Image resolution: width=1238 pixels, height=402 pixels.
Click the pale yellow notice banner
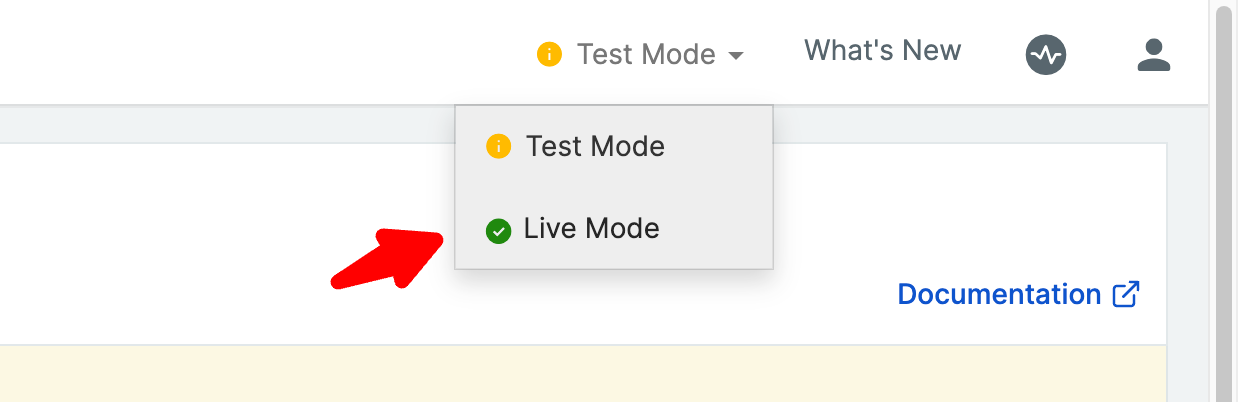click(x=583, y=374)
